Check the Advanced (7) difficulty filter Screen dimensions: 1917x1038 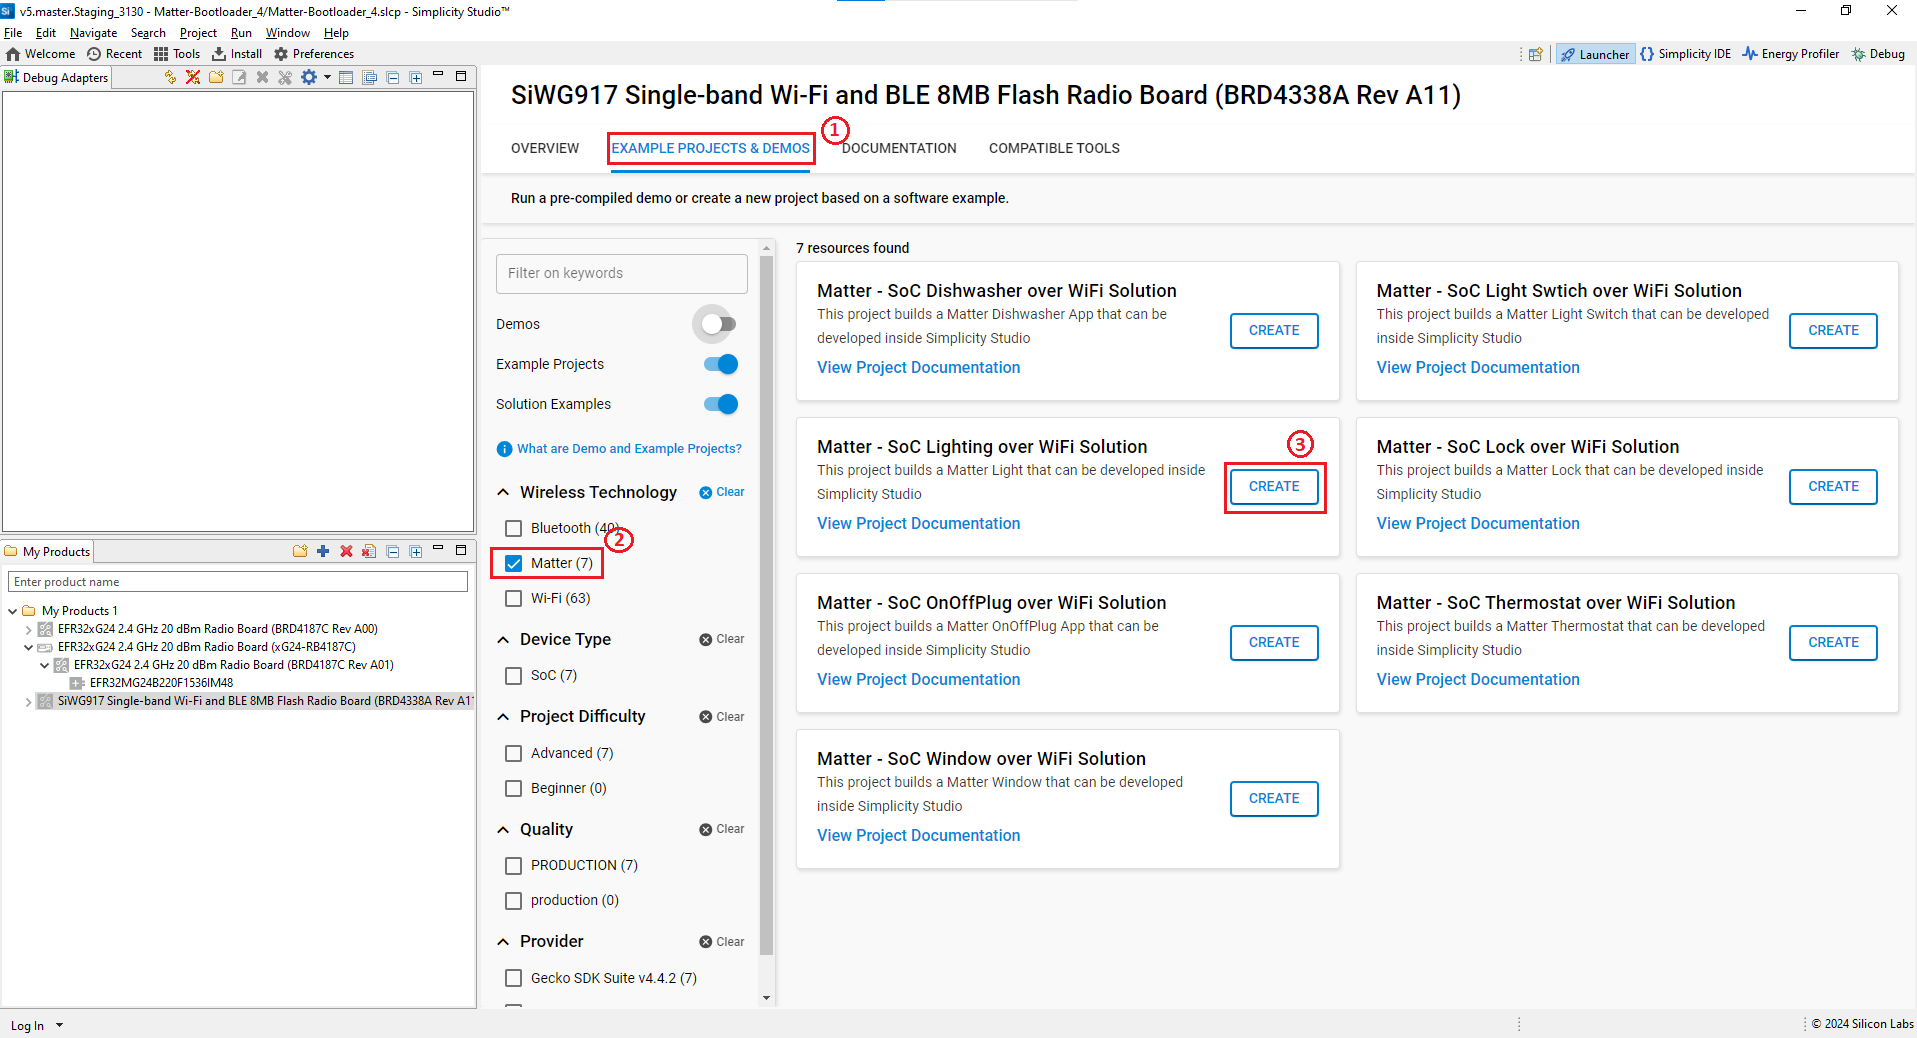click(x=514, y=753)
